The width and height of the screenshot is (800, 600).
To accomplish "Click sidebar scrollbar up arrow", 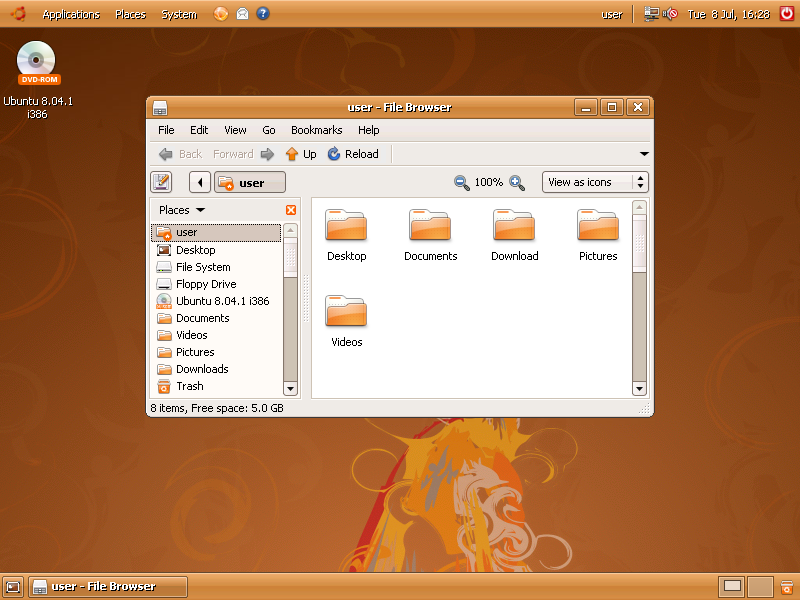I will point(290,230).
